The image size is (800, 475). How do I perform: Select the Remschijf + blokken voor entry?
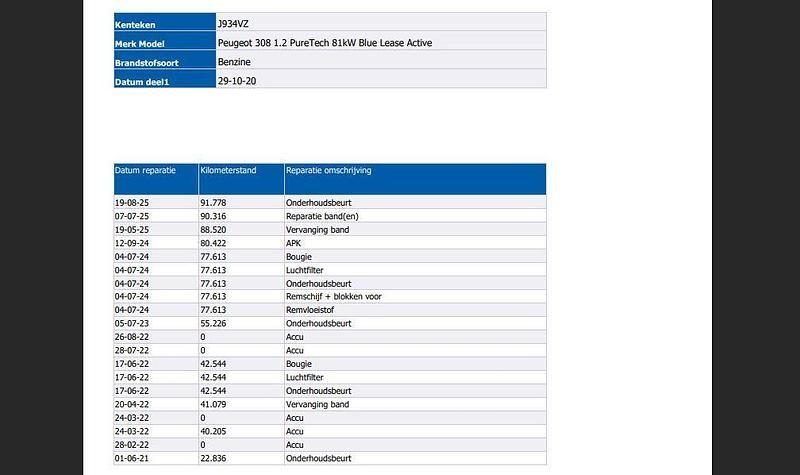coord(334,297)
